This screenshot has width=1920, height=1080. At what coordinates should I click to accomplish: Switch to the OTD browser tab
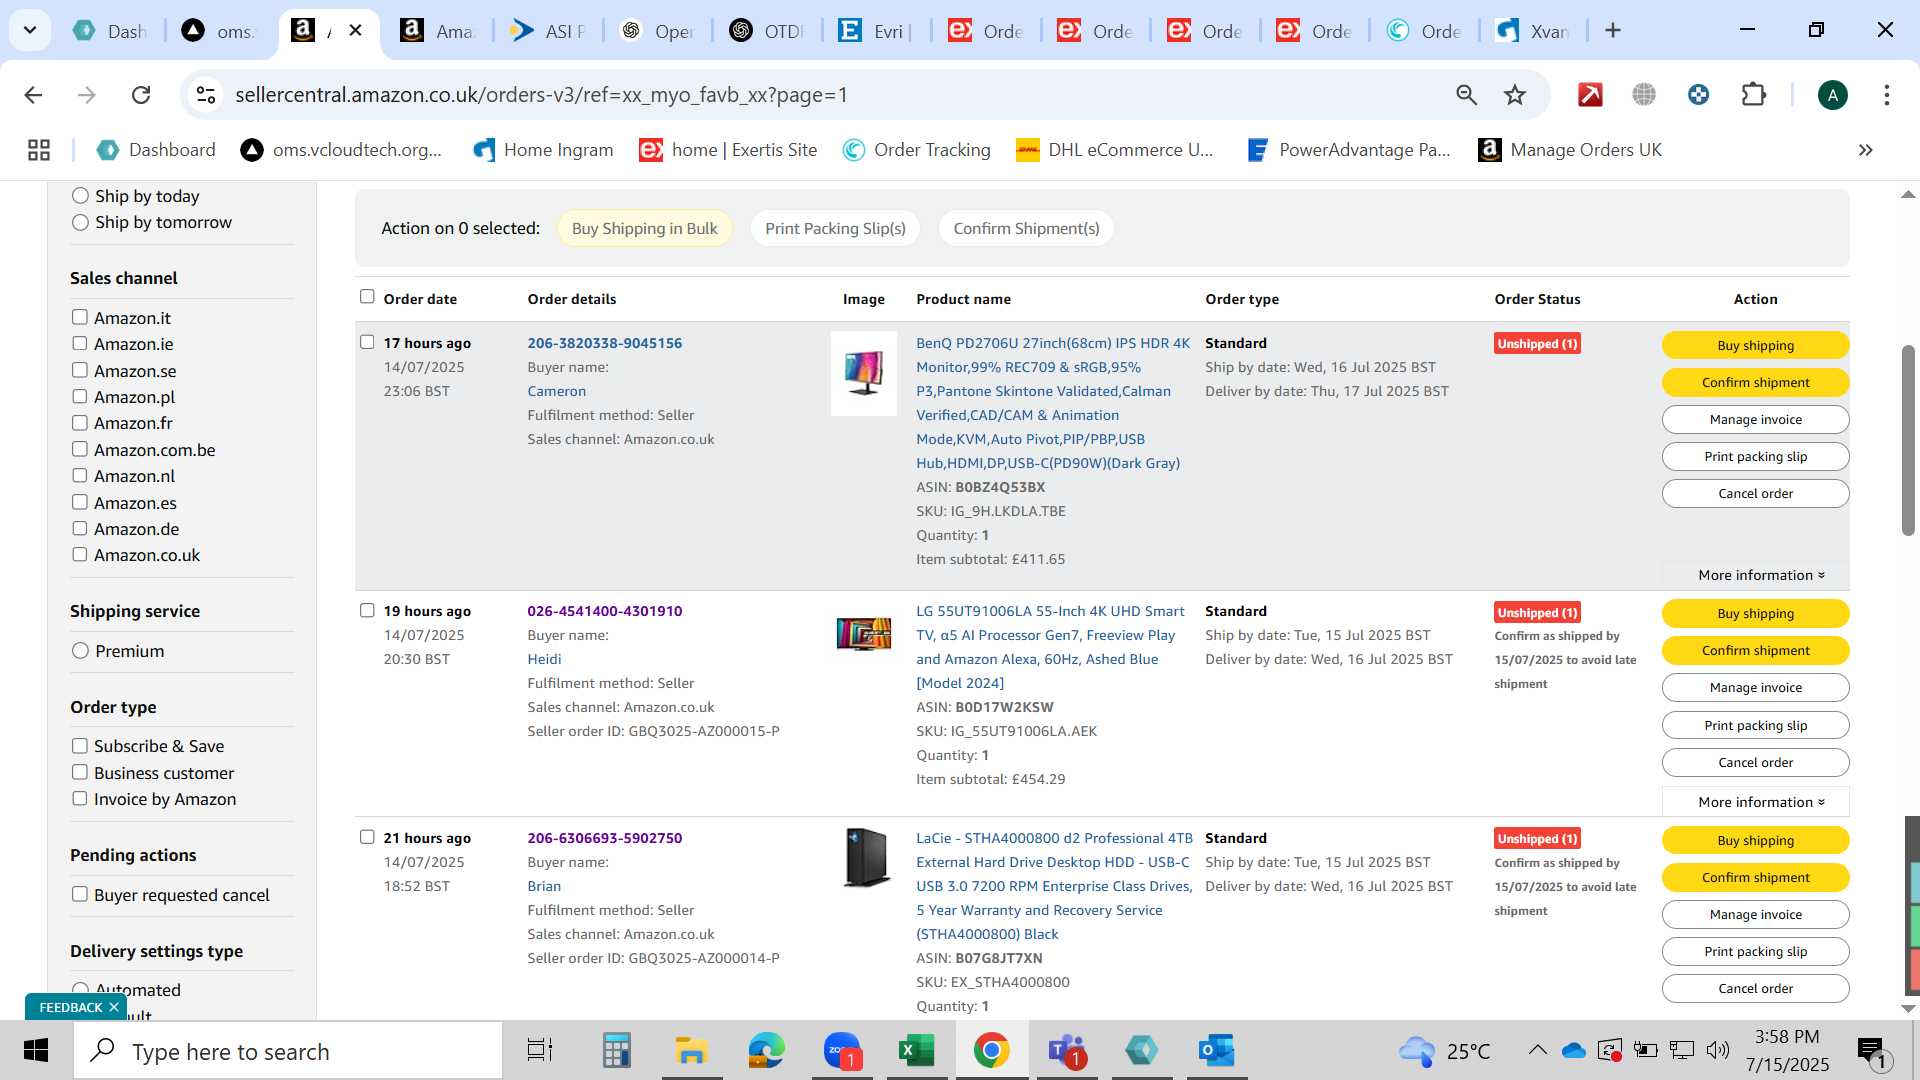click(767, 31)
